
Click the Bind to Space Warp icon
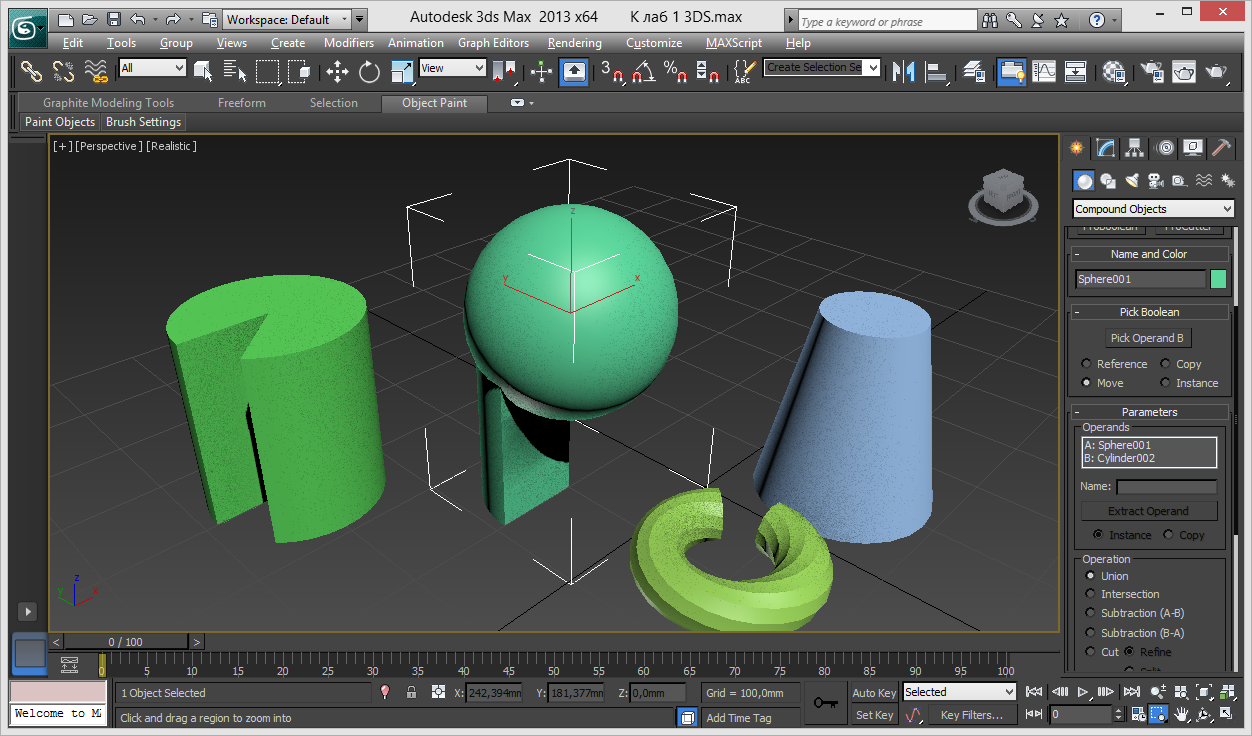[x=96, y=71]
